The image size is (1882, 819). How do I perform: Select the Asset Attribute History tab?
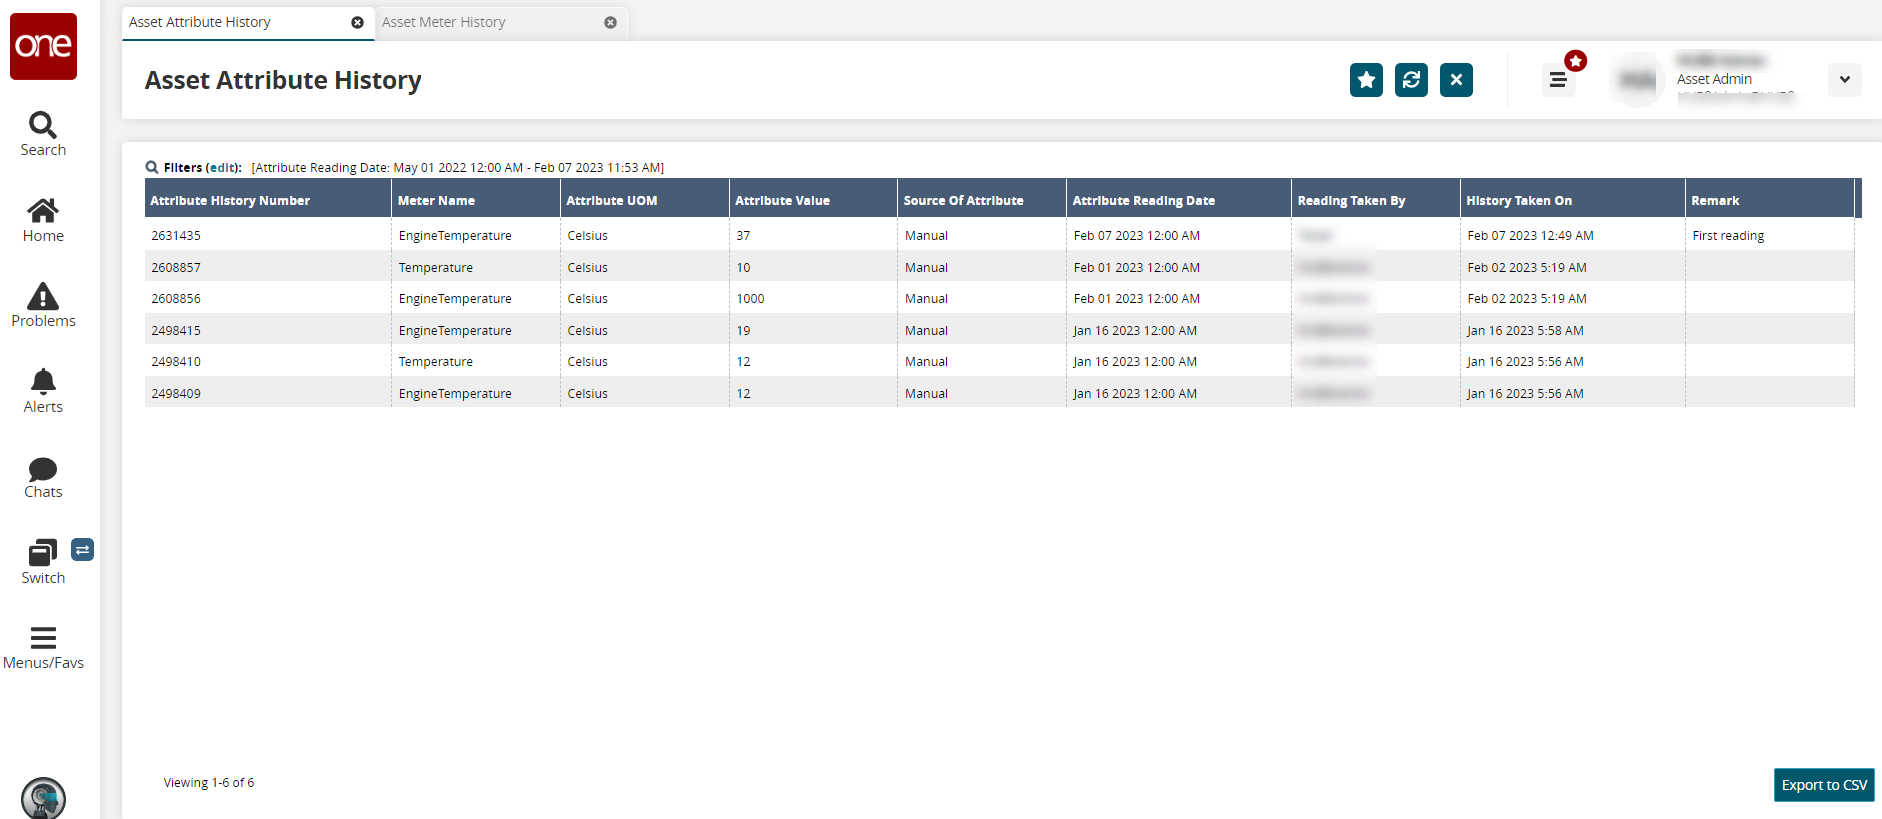click(200, 22)
